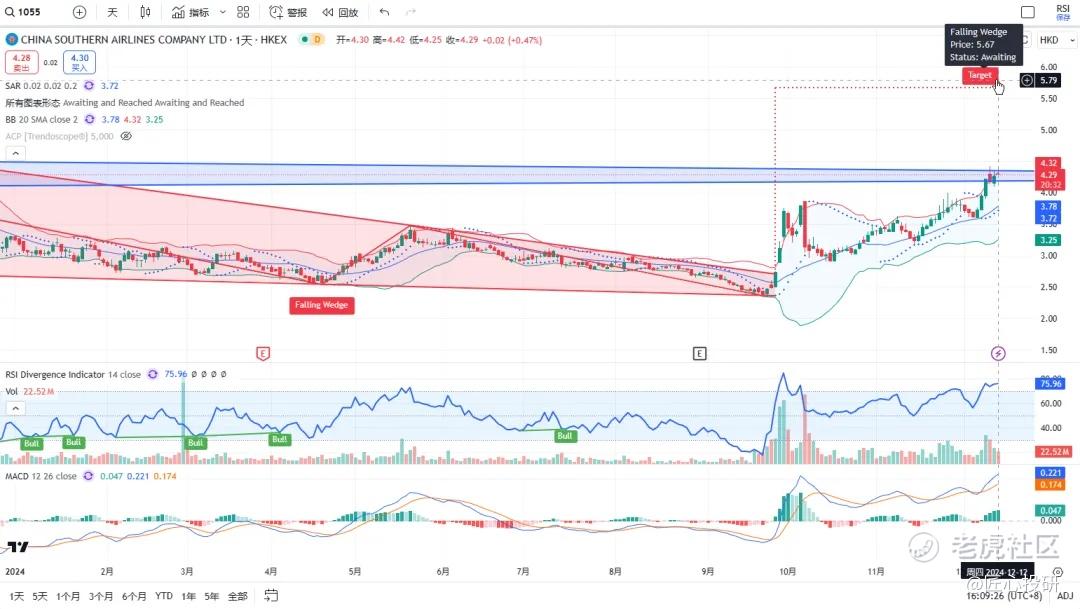Screen dimensions: 1080x609
Task: Select the MACD 12 26 close legend
Action: (41, 476)
